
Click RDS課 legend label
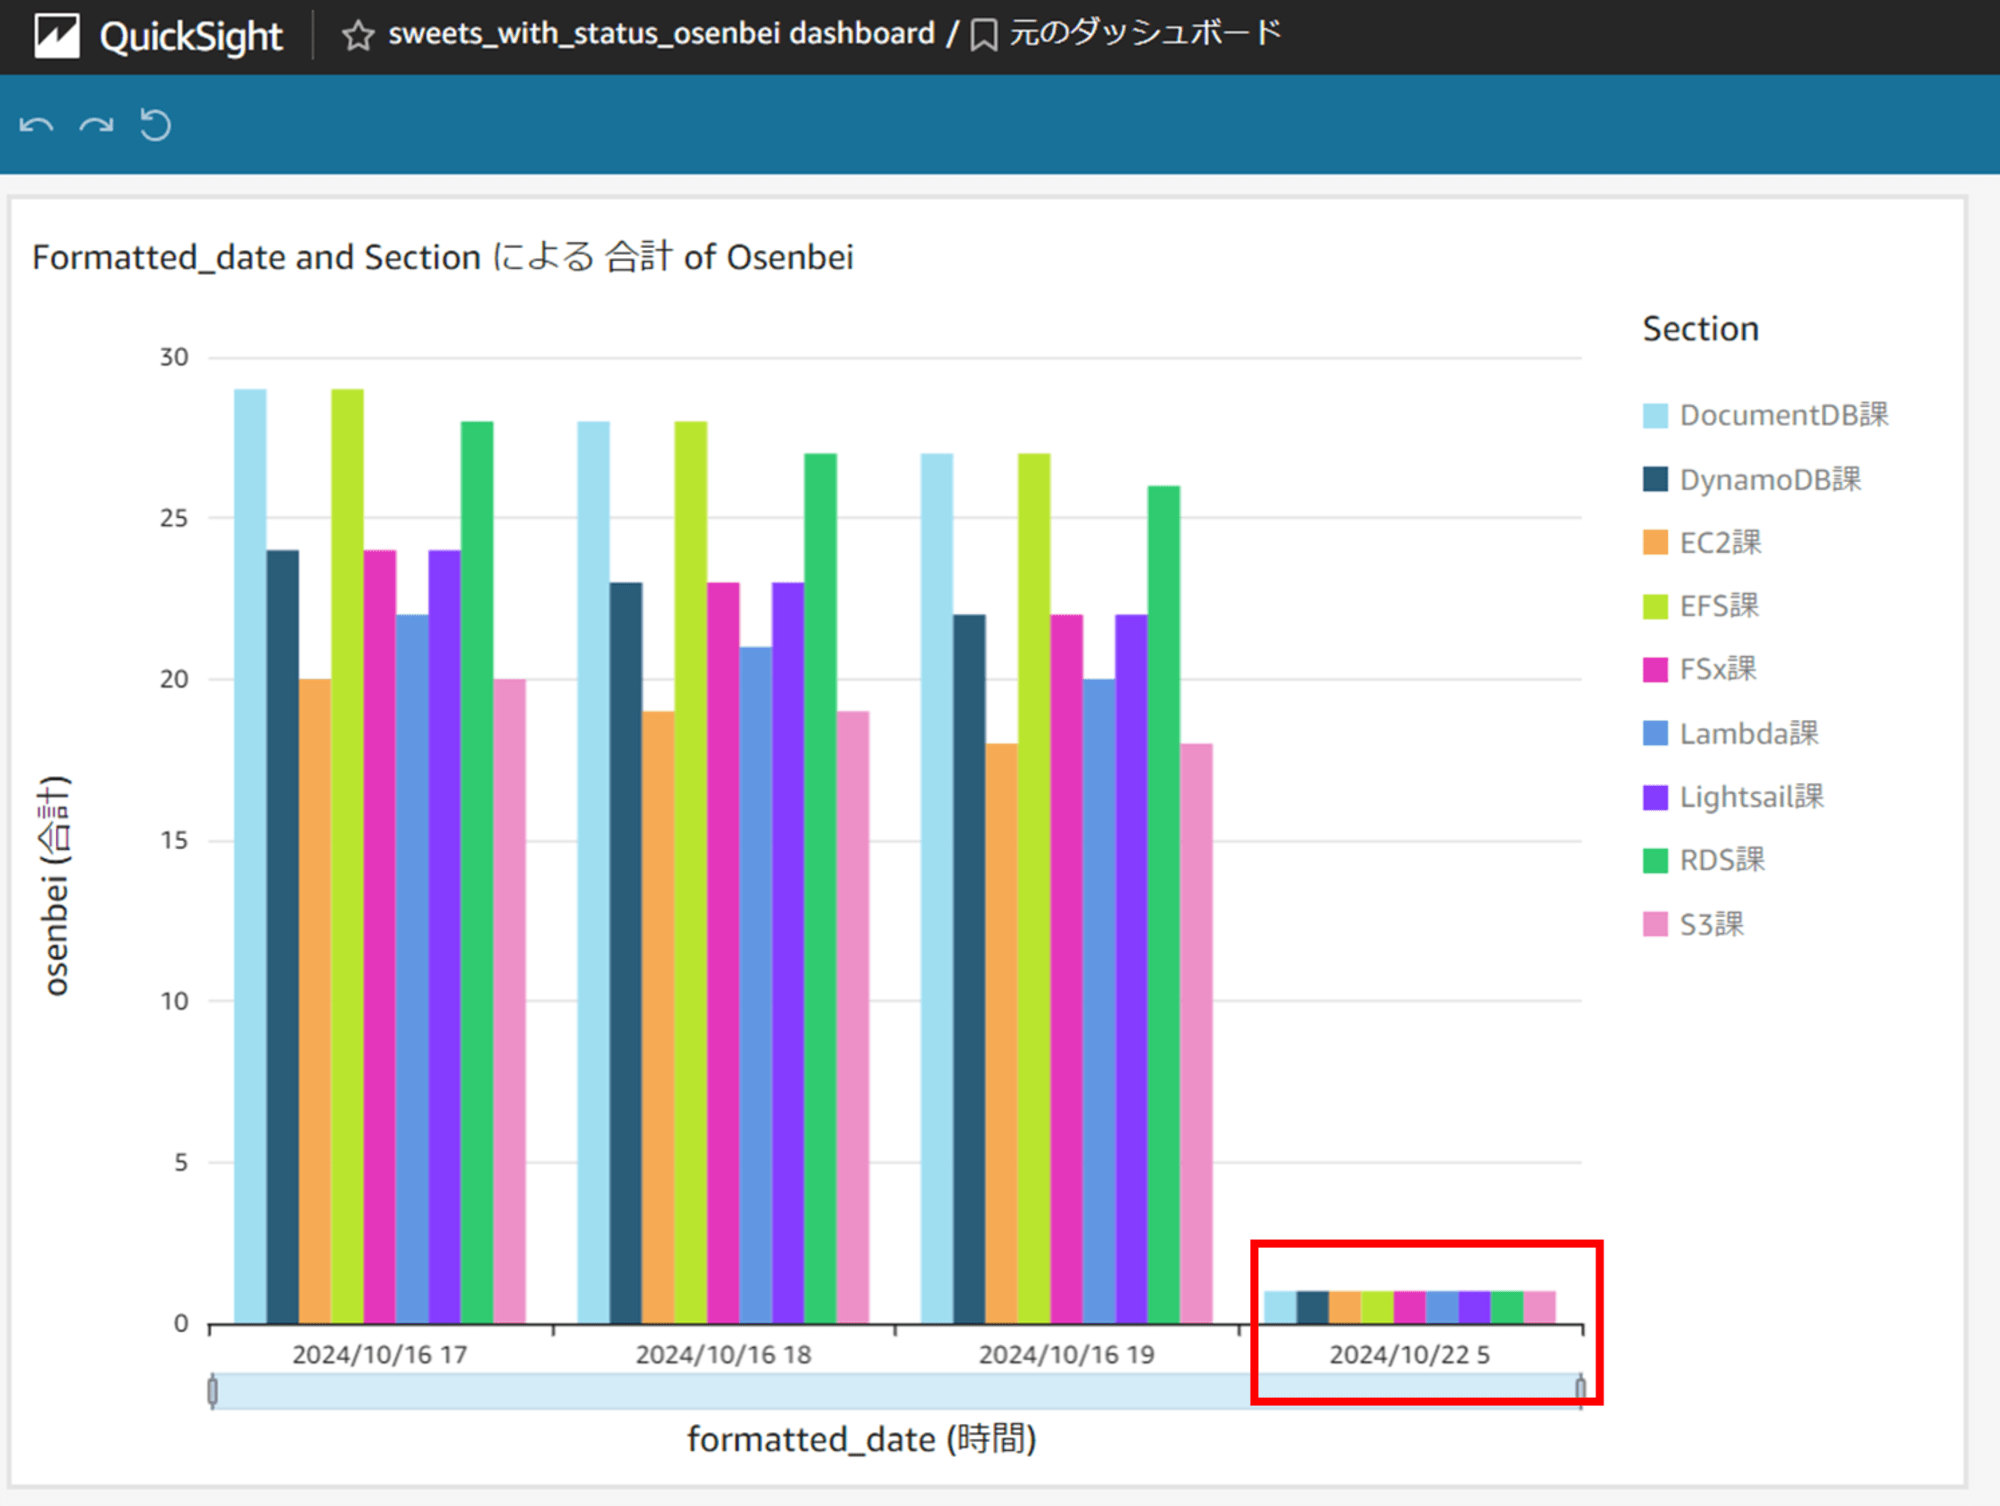(1722, 859)
